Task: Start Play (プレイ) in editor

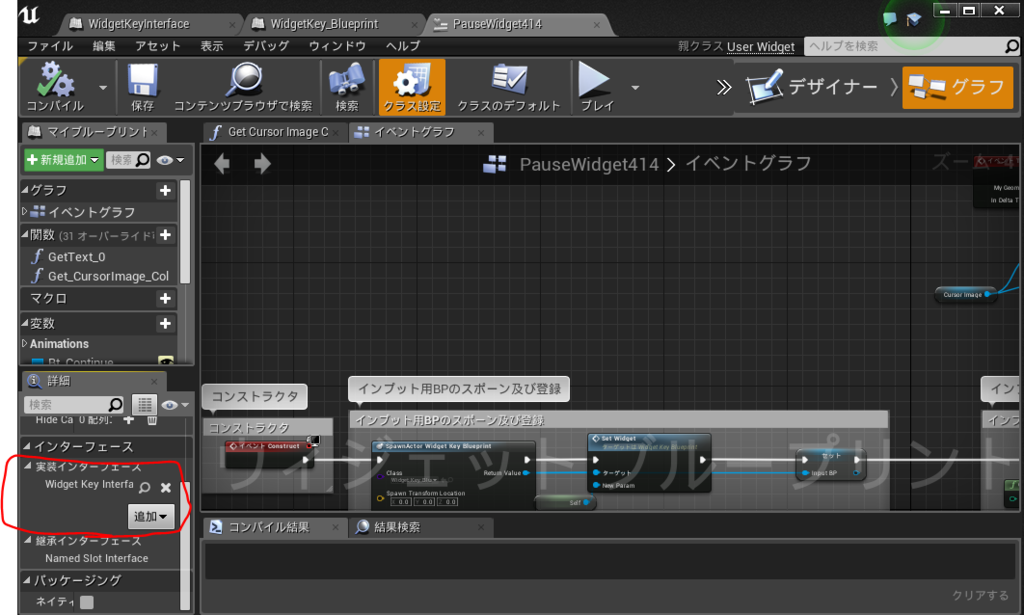Action: coord(597,87)
